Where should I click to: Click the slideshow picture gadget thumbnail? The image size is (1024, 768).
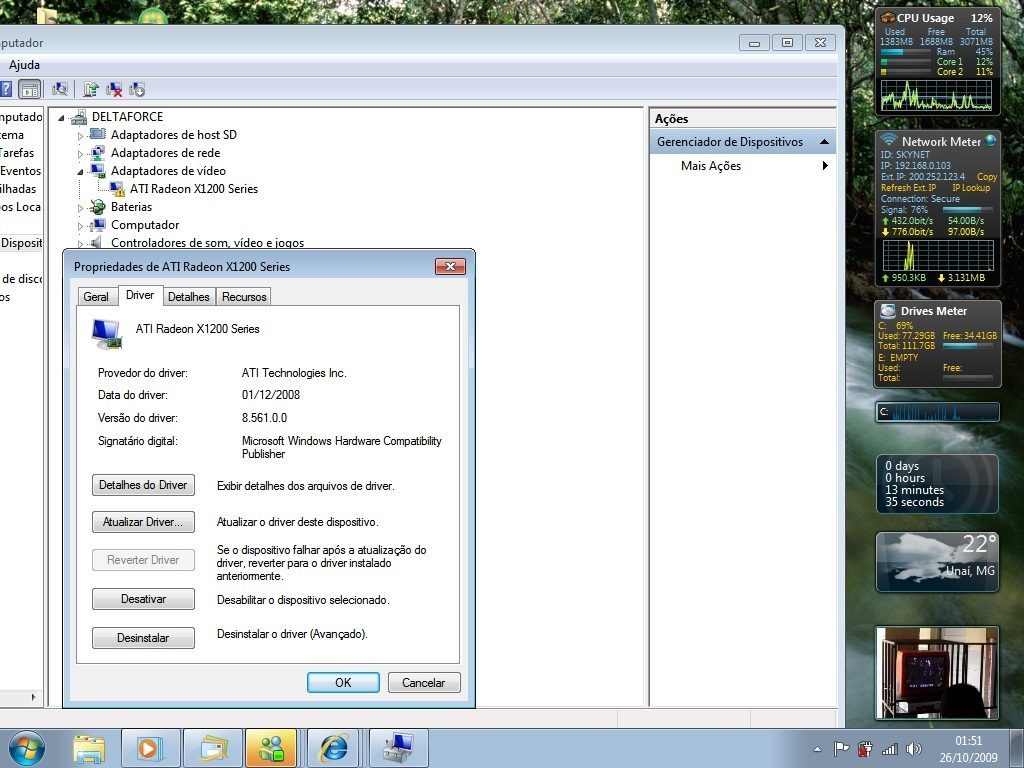(x=937, y=673)
